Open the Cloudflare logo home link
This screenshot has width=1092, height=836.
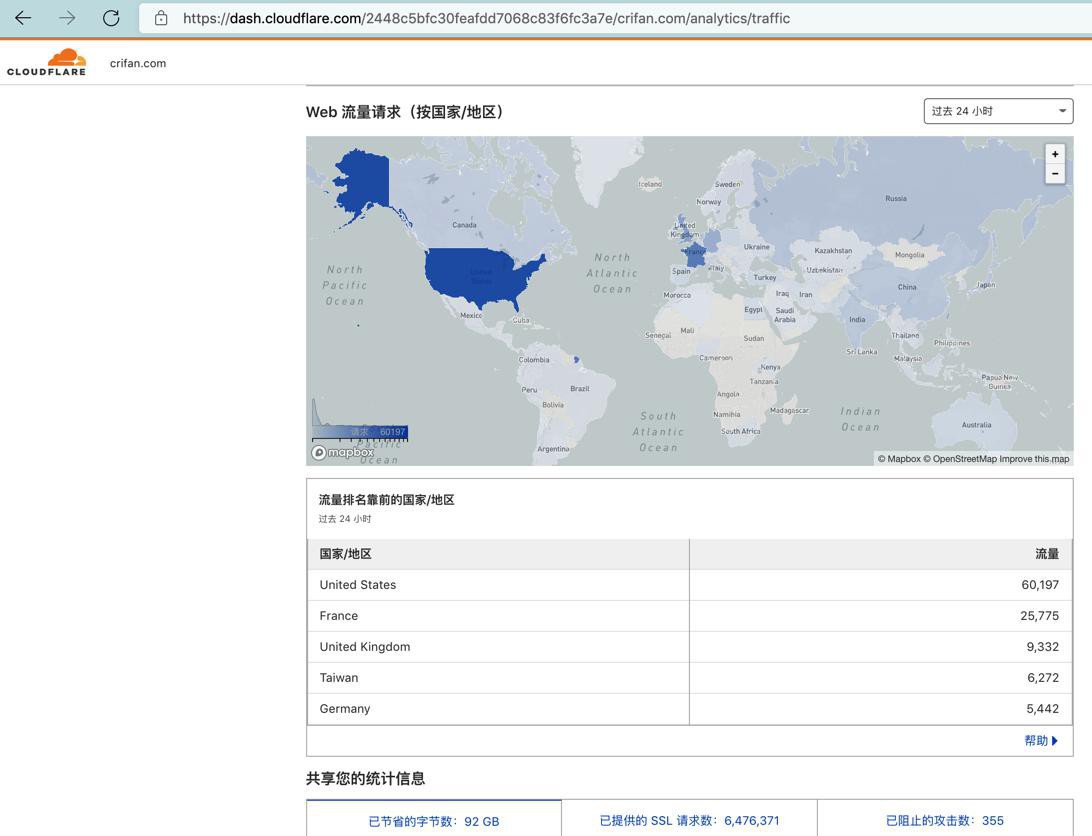coord(47,63)
